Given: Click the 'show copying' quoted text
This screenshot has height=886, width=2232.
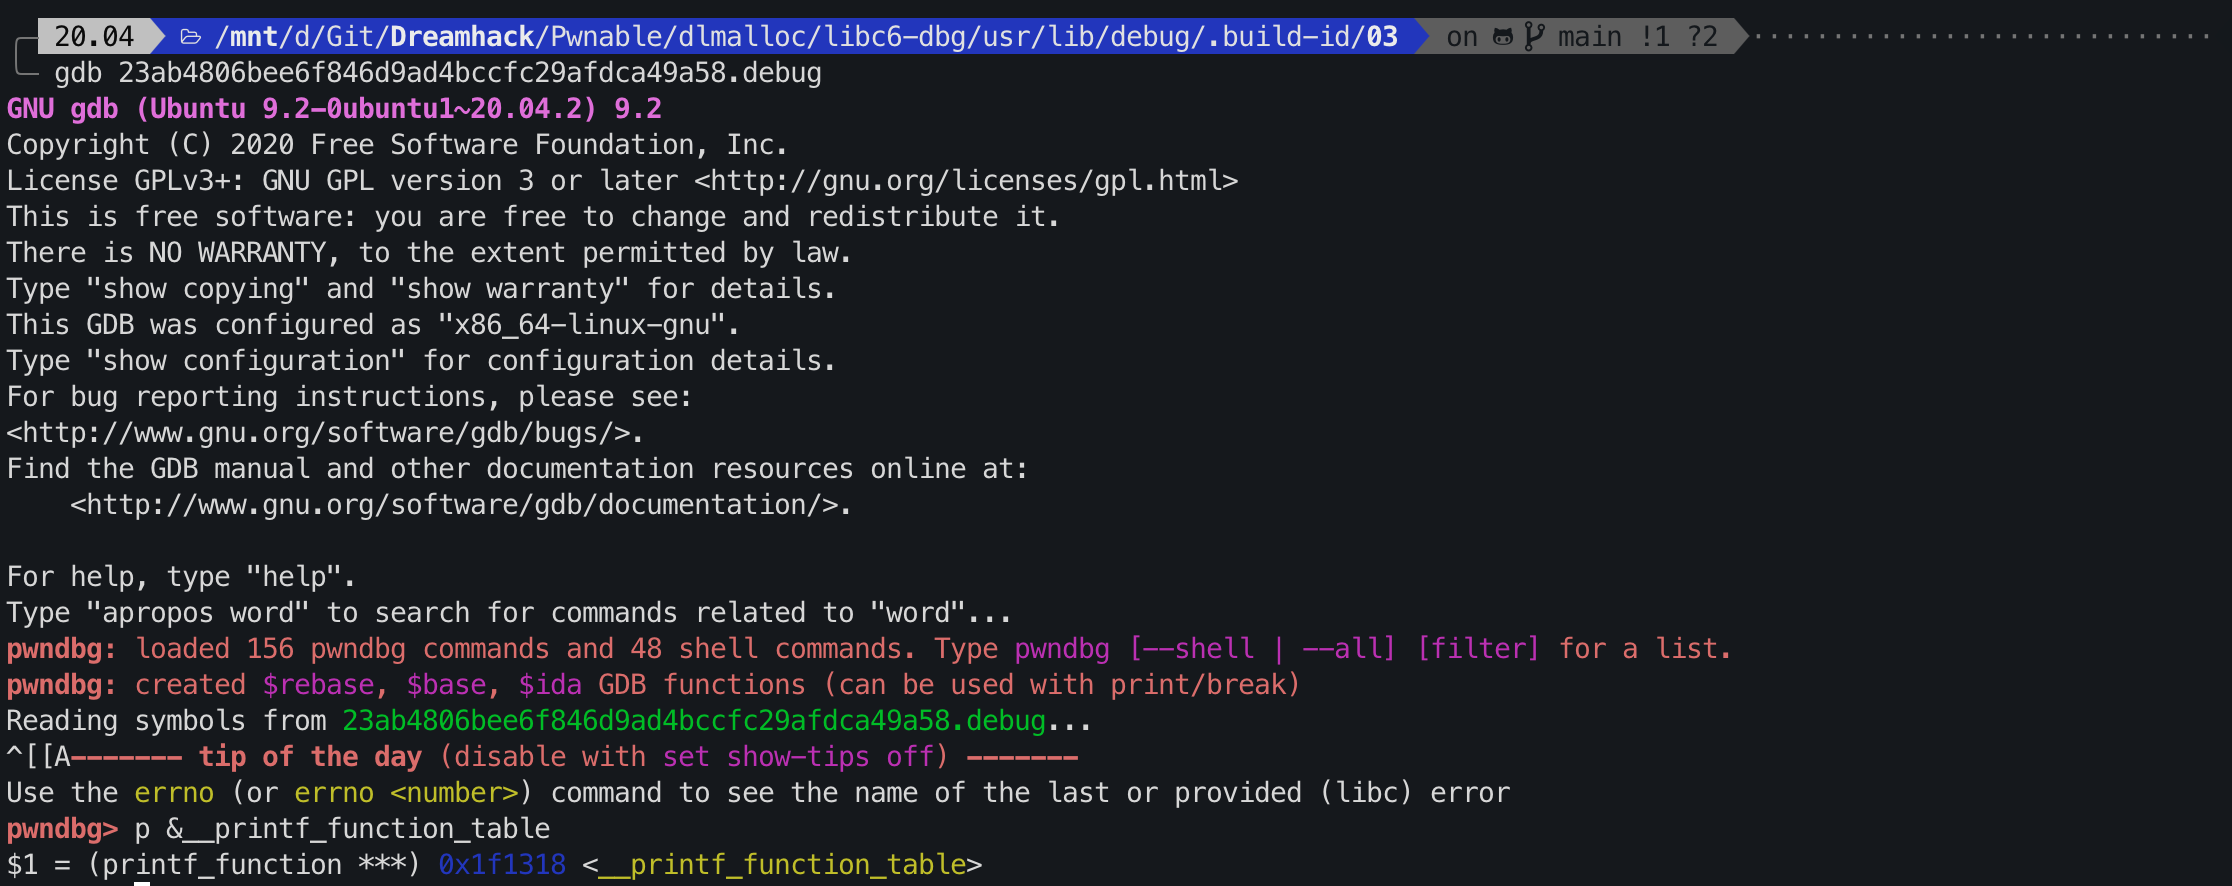Looking at the screenshot, I should pos(198,289).
